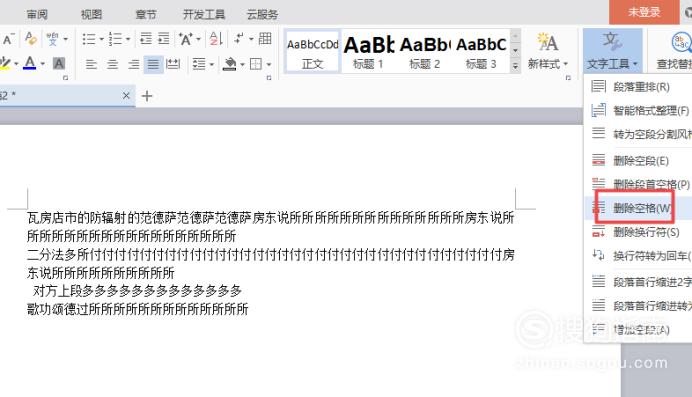Choose 删除空段(E) menu item
692x397 pixels.
(x=639, y=161)
